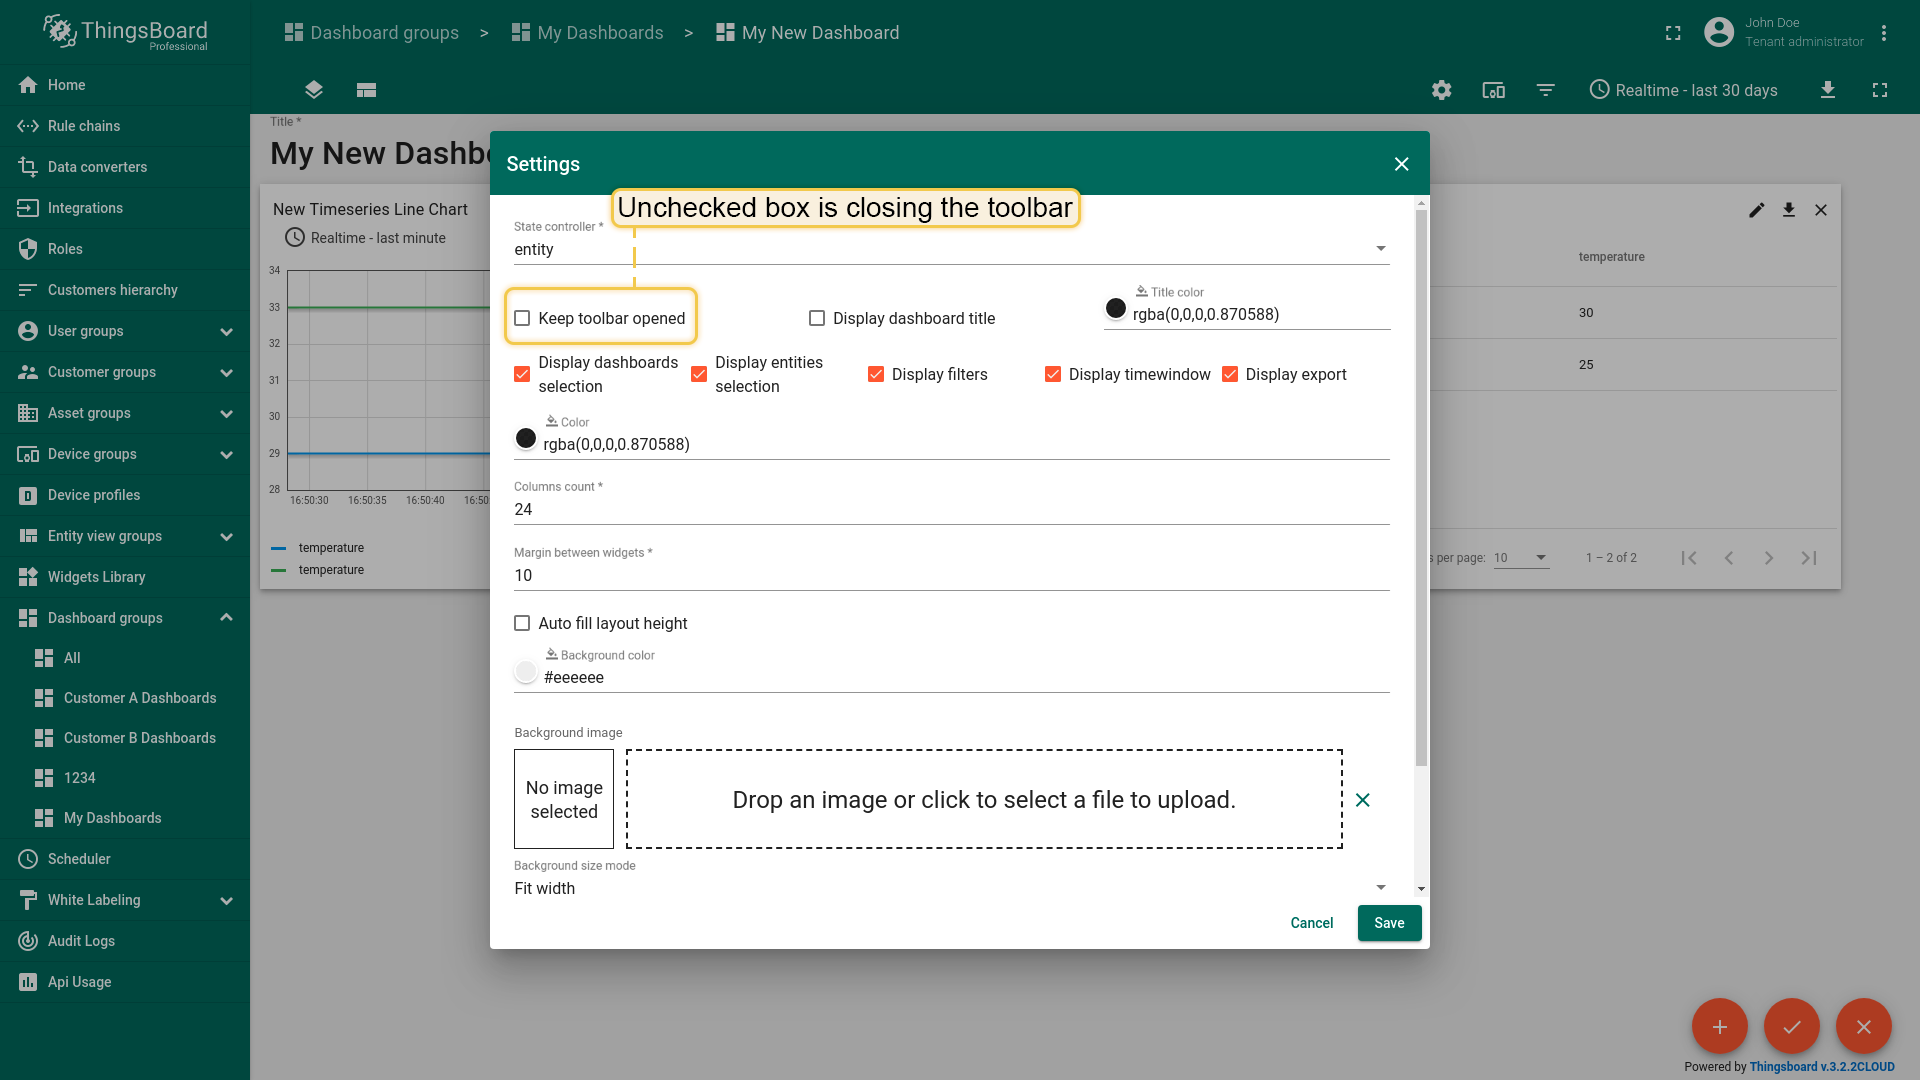
Task: Clear background image with teal X
Action: coord(1362,800)
